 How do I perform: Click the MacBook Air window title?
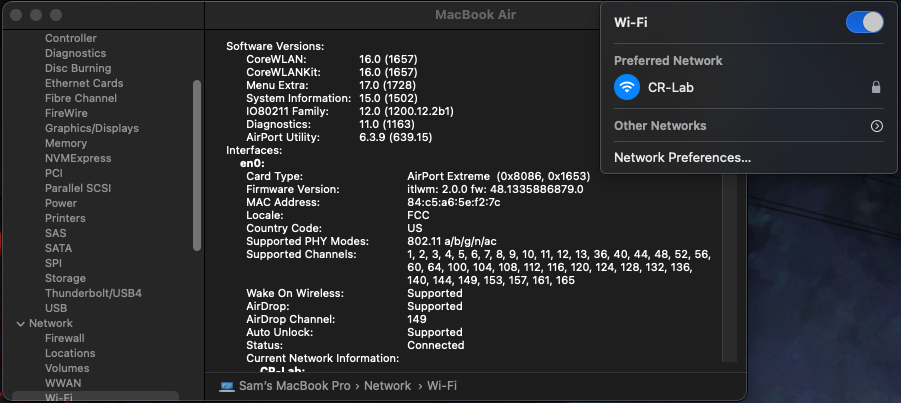click(x=475, y=14)
